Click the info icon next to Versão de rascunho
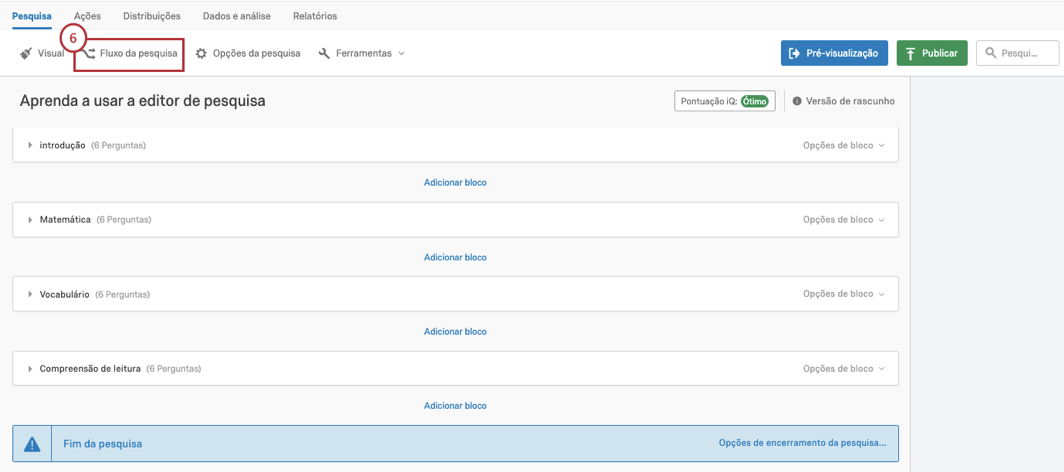Image resolution: width=1064 pixels, height=472 pixels. click(797, 101)
